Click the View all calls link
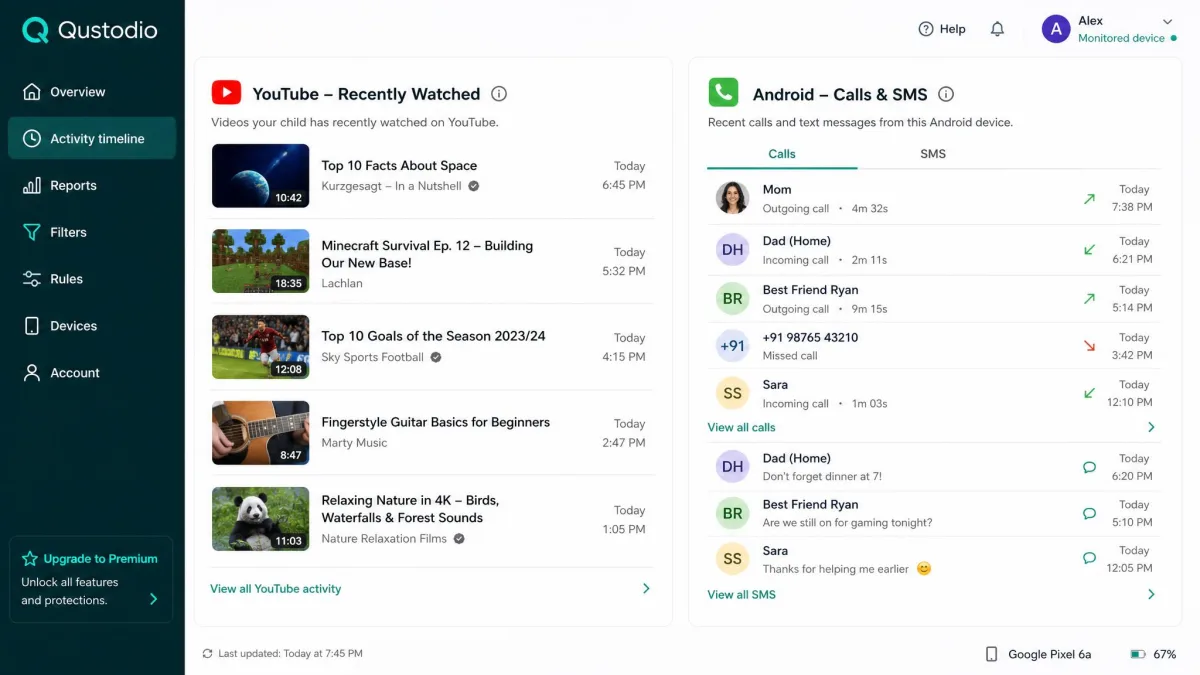This screenshot has width=1200, height=675. pyautogui.click(x=741, y=427)
